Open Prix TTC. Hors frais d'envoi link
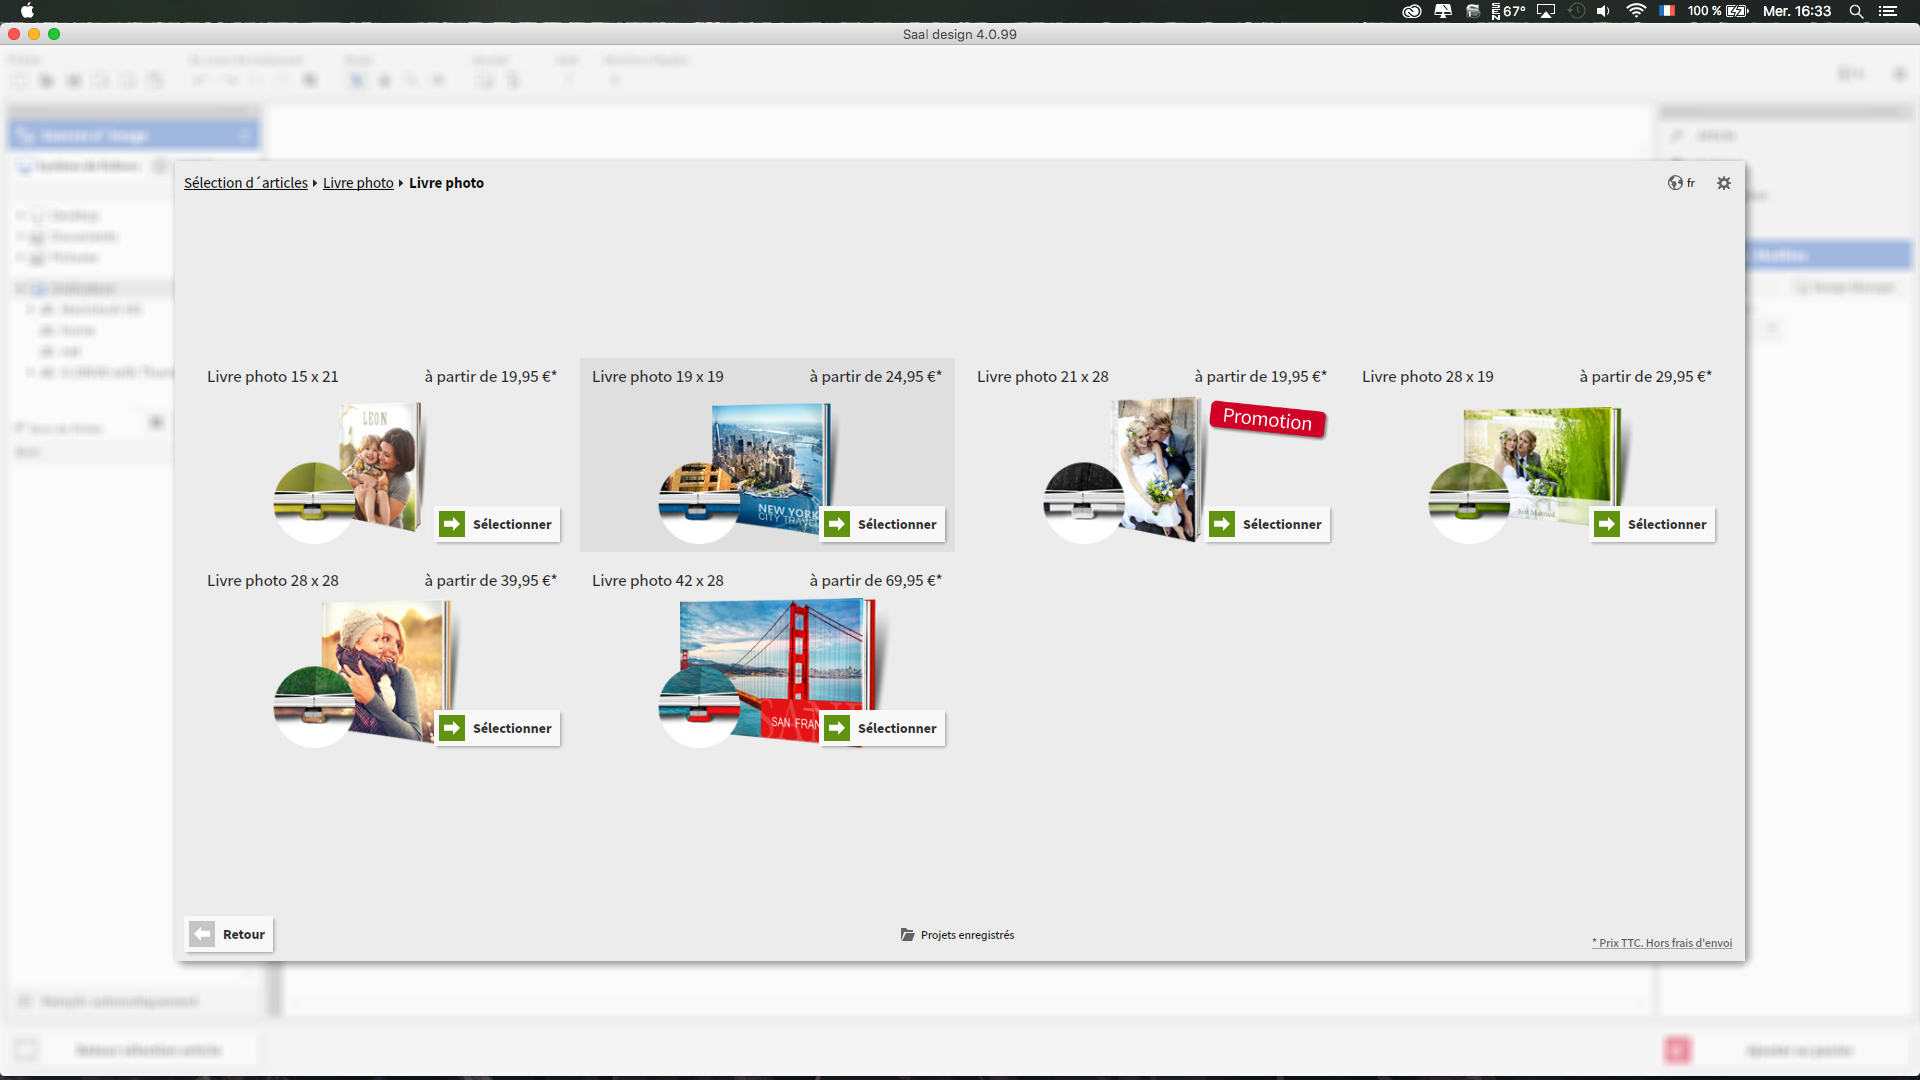This screenshot has height=1080, width=1920. pos(1662,943)
